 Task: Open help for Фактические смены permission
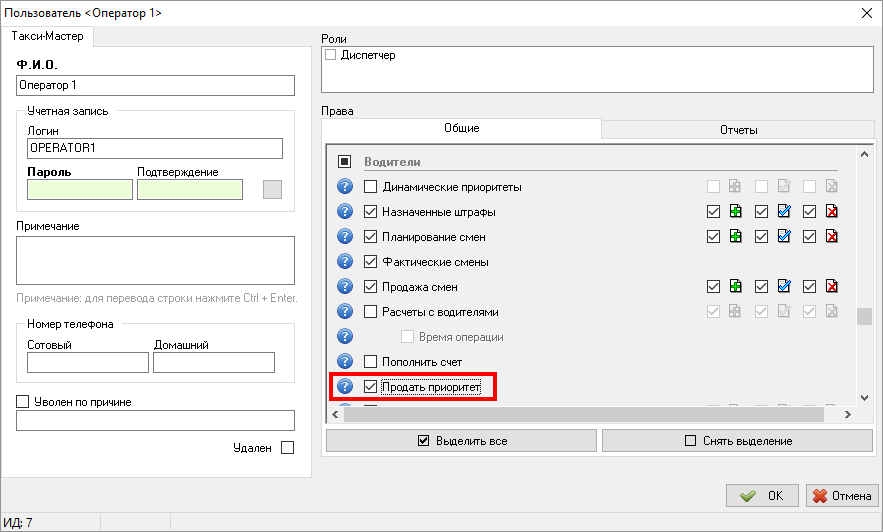344,262
